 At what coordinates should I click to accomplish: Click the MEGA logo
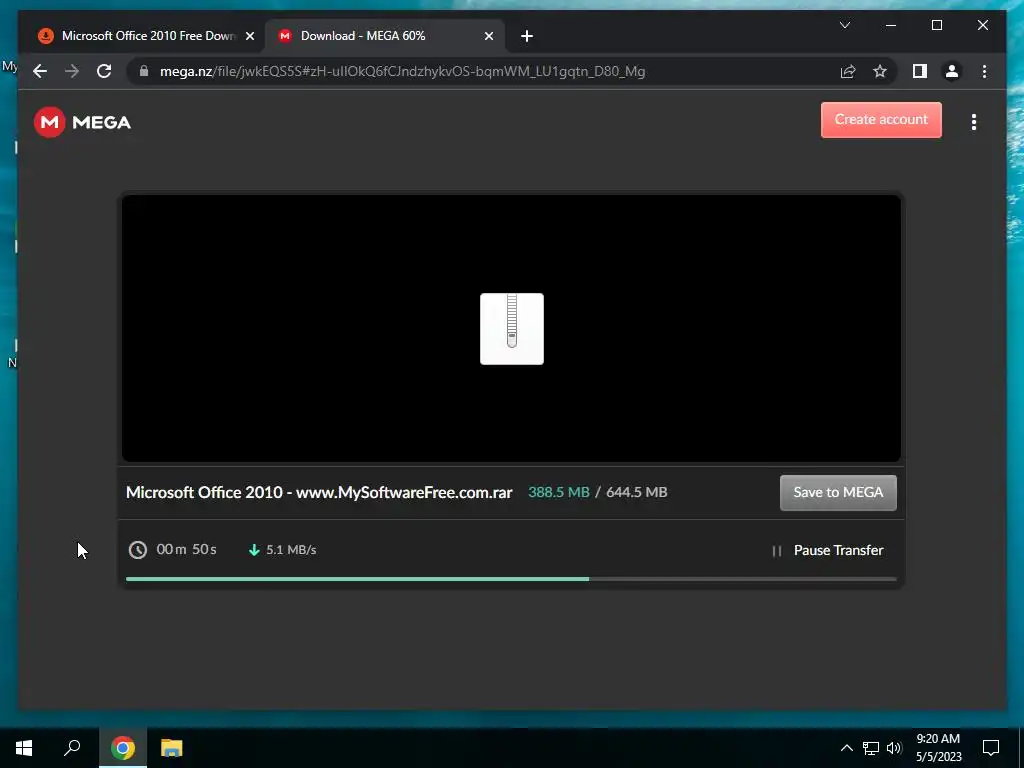pos(82,122)
